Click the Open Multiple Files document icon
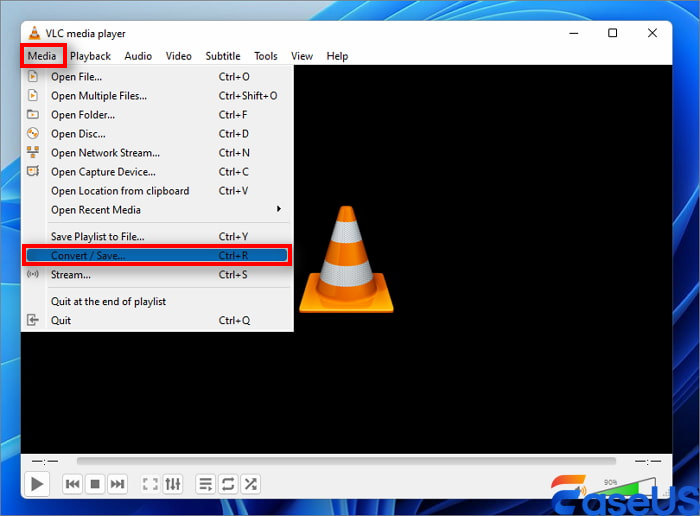700x516 pixels. coord(33,96)
